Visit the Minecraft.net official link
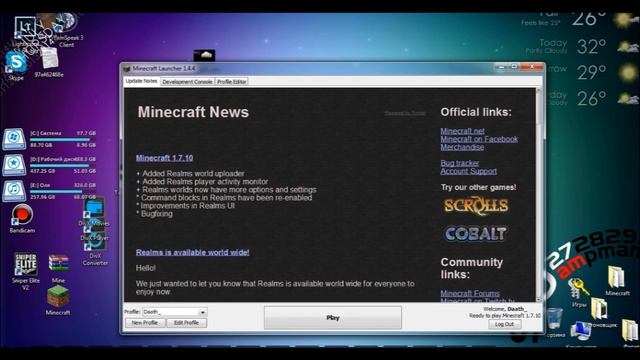 [462, 131]
